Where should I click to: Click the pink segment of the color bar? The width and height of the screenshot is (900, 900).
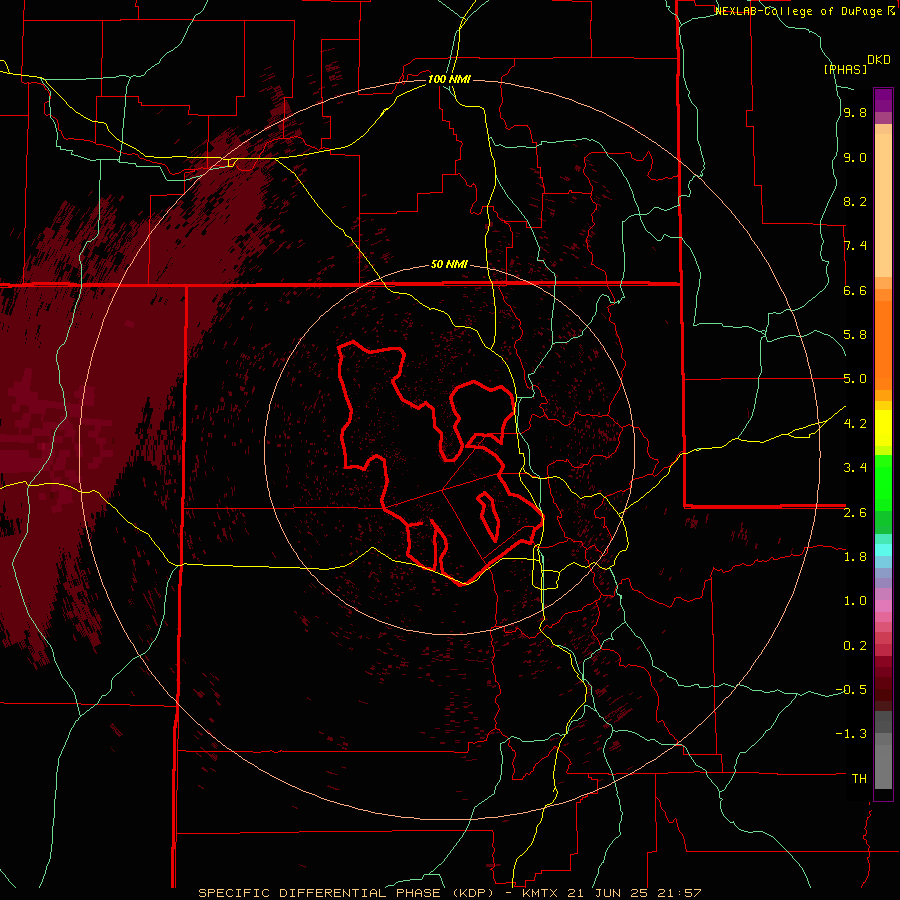883,606
